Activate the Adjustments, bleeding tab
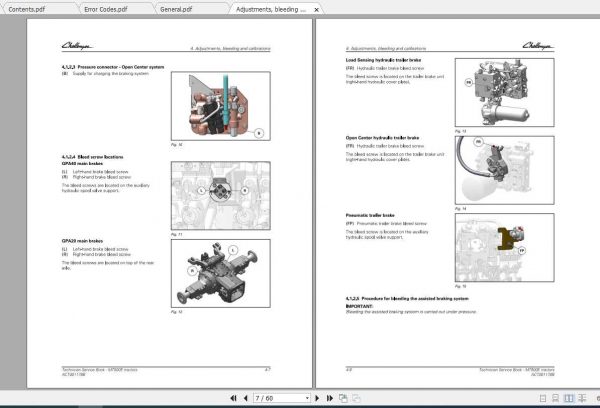 (271, 9)
